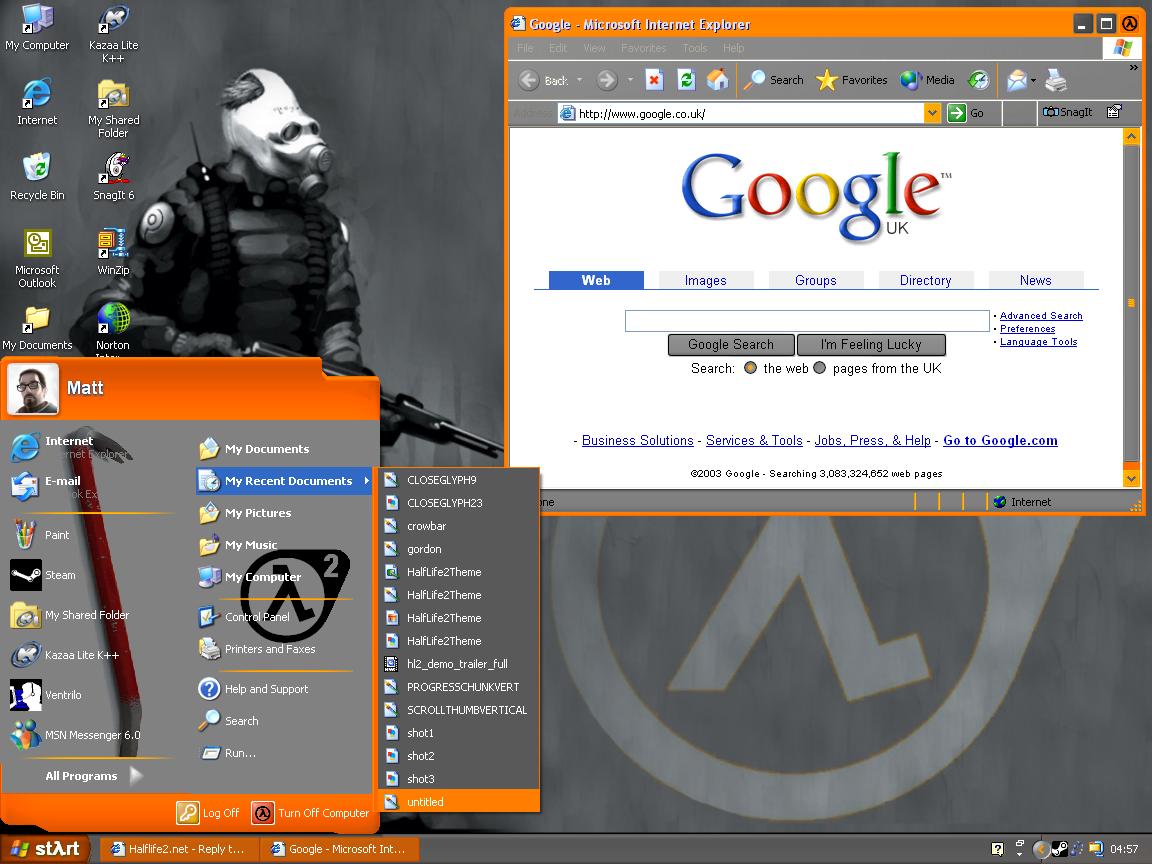
Task: Follow the Go to Google.com link
Action: coord(1000,440)
